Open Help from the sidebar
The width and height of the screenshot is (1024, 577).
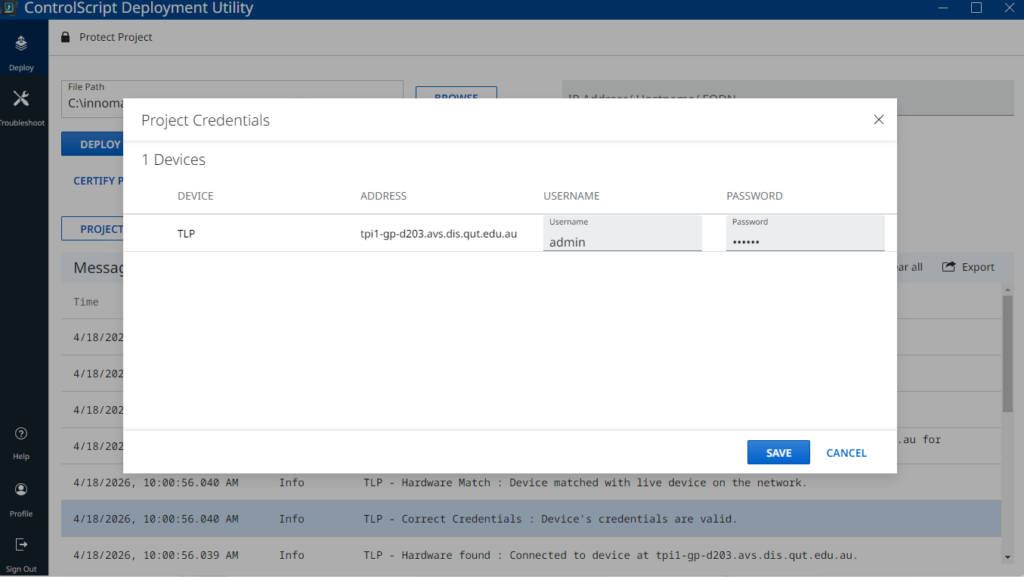21,442
